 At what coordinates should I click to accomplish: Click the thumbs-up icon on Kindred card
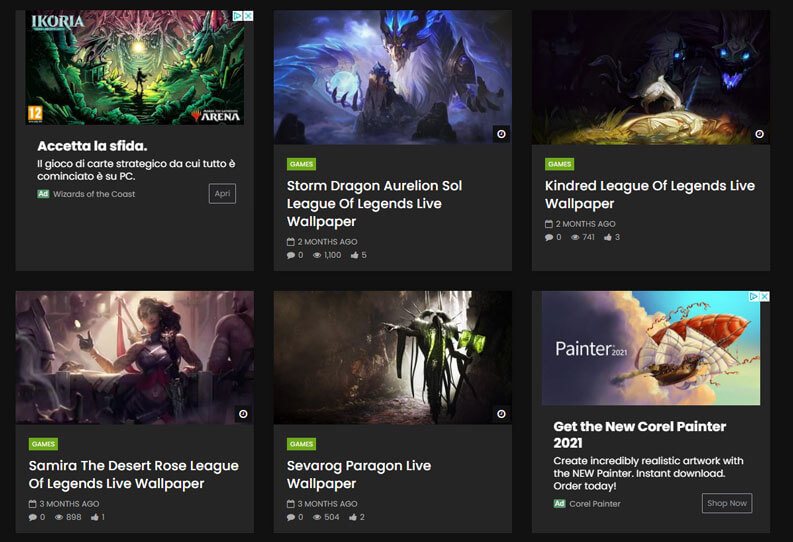click(x=608, y=237)
